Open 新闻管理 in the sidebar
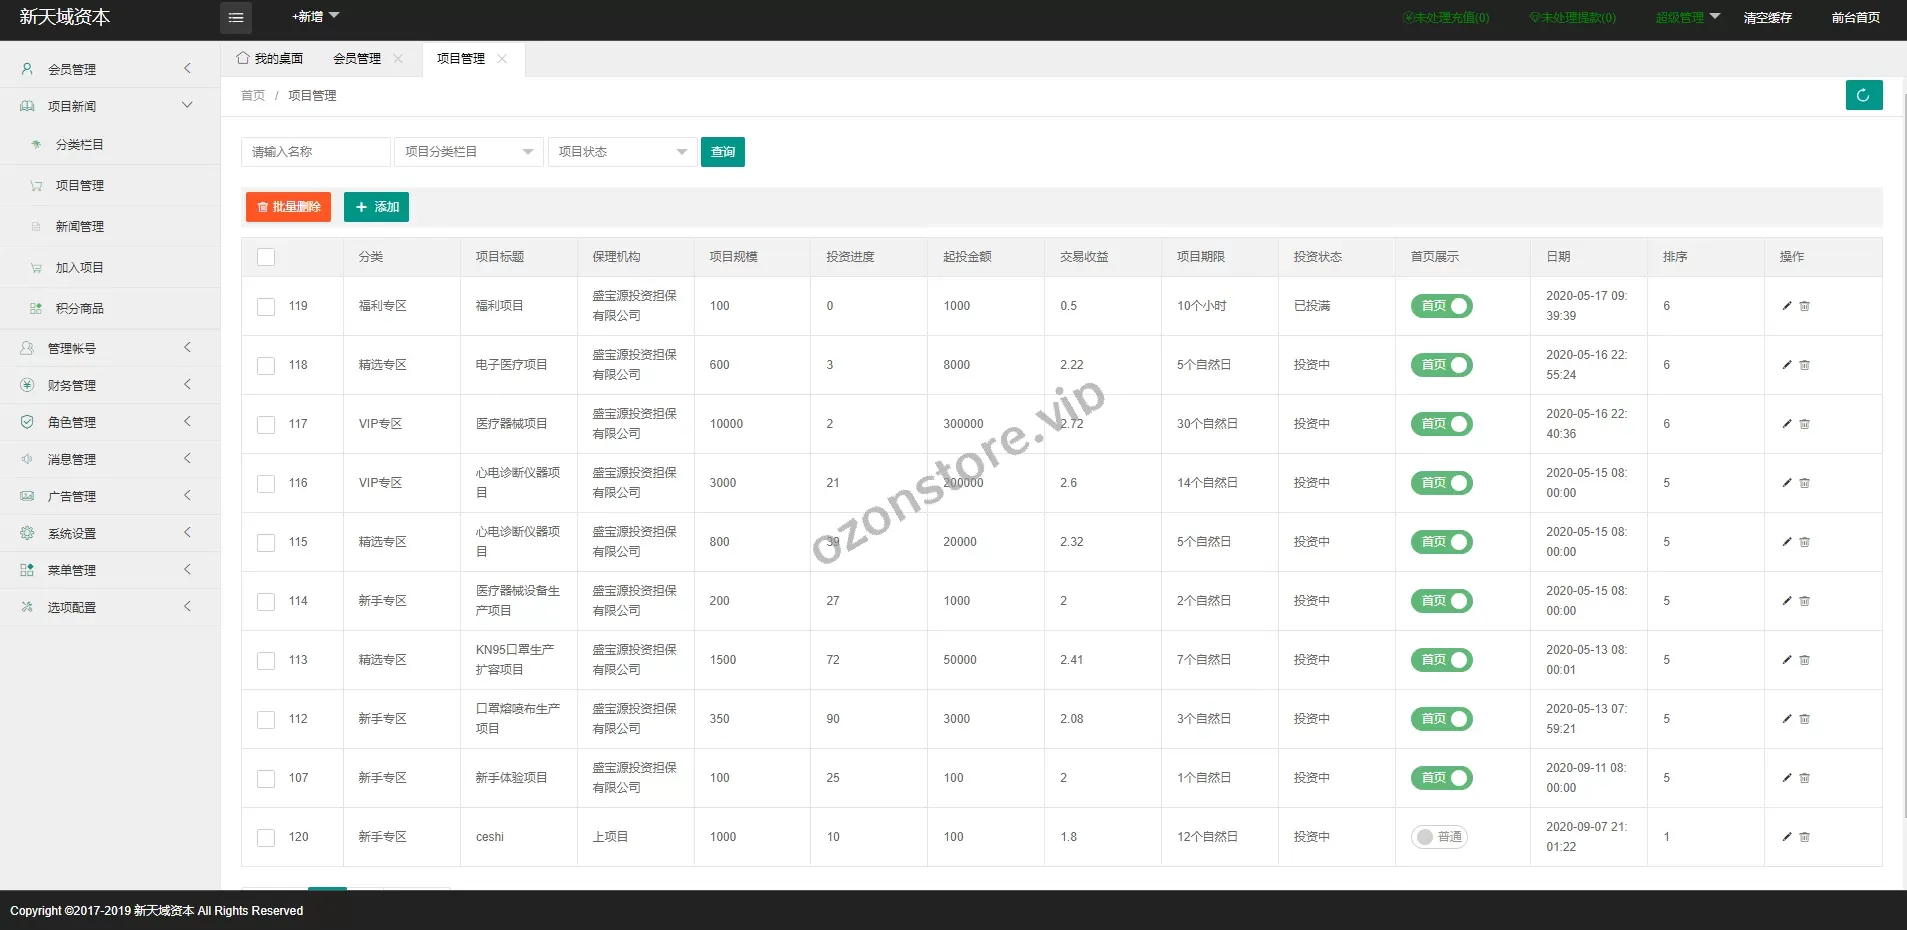This screenshot has width=1907, height=930. [80, 227]
